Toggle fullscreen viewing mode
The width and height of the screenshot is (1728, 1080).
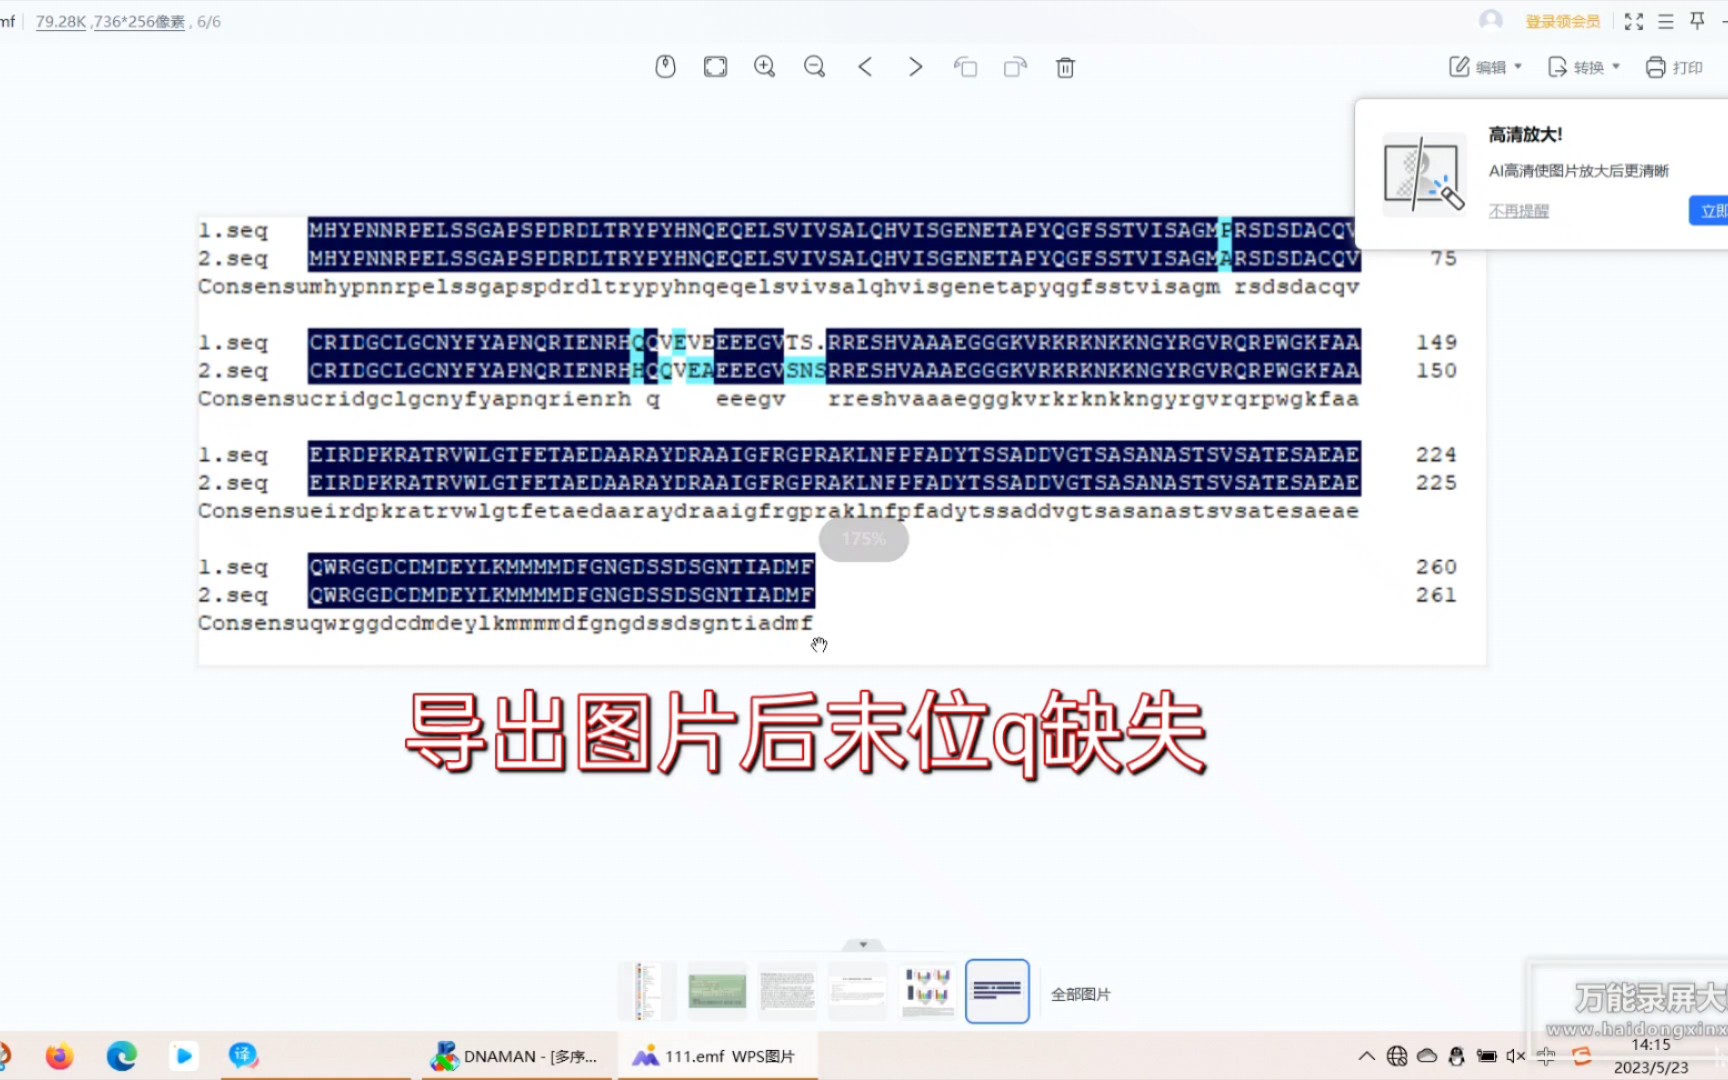(1634, 20)
